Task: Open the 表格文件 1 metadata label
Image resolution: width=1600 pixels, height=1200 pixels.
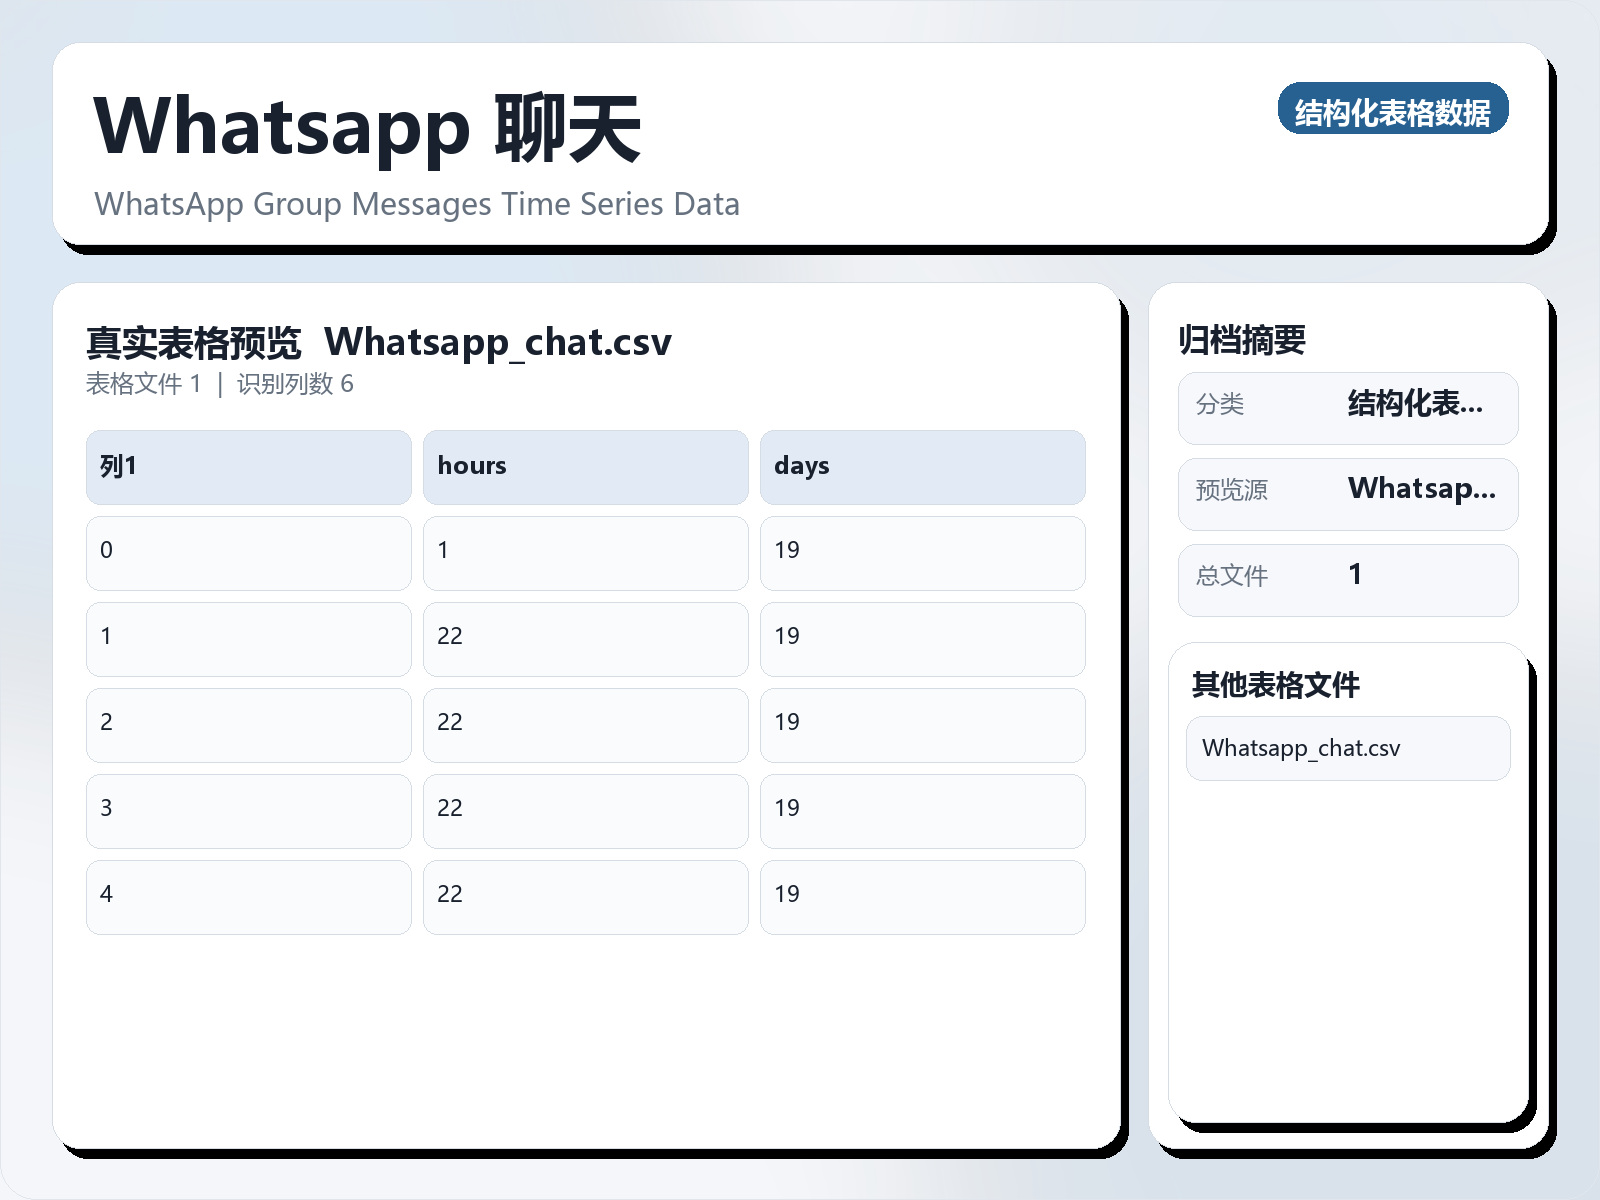Action: point(143,384)
